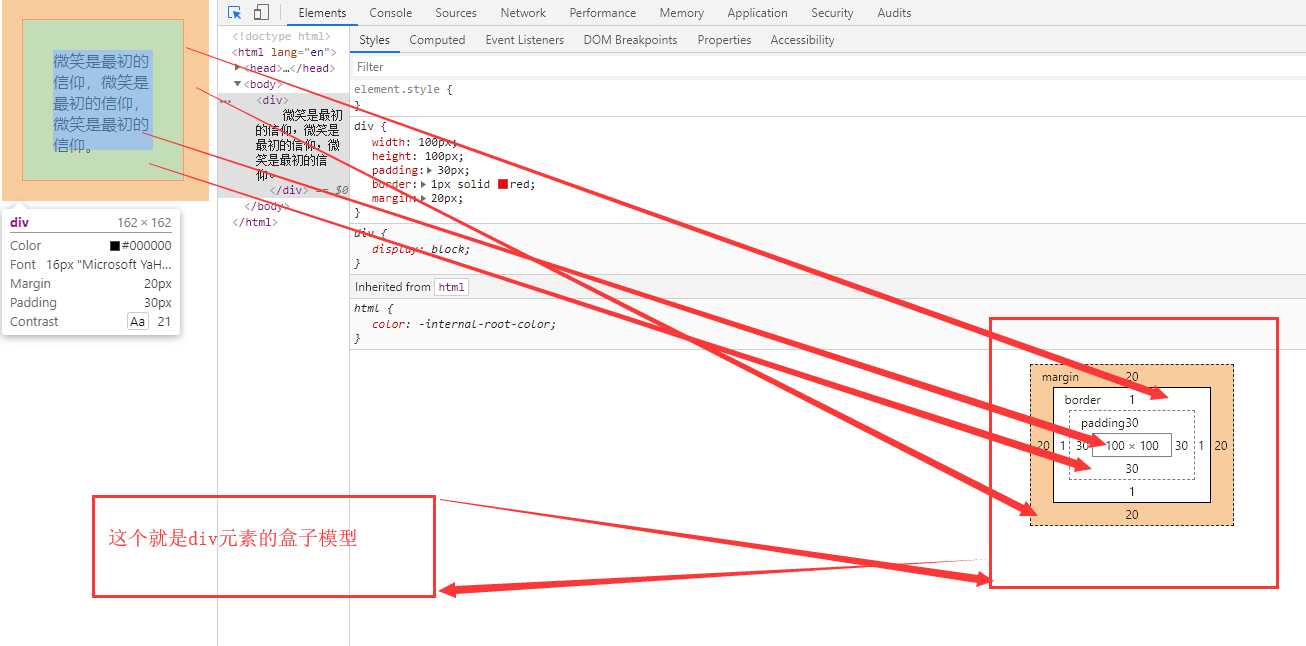Open the DOM Breakpoints sub-tab
The image size is (1306, 646).
click(x=630, y=40)
